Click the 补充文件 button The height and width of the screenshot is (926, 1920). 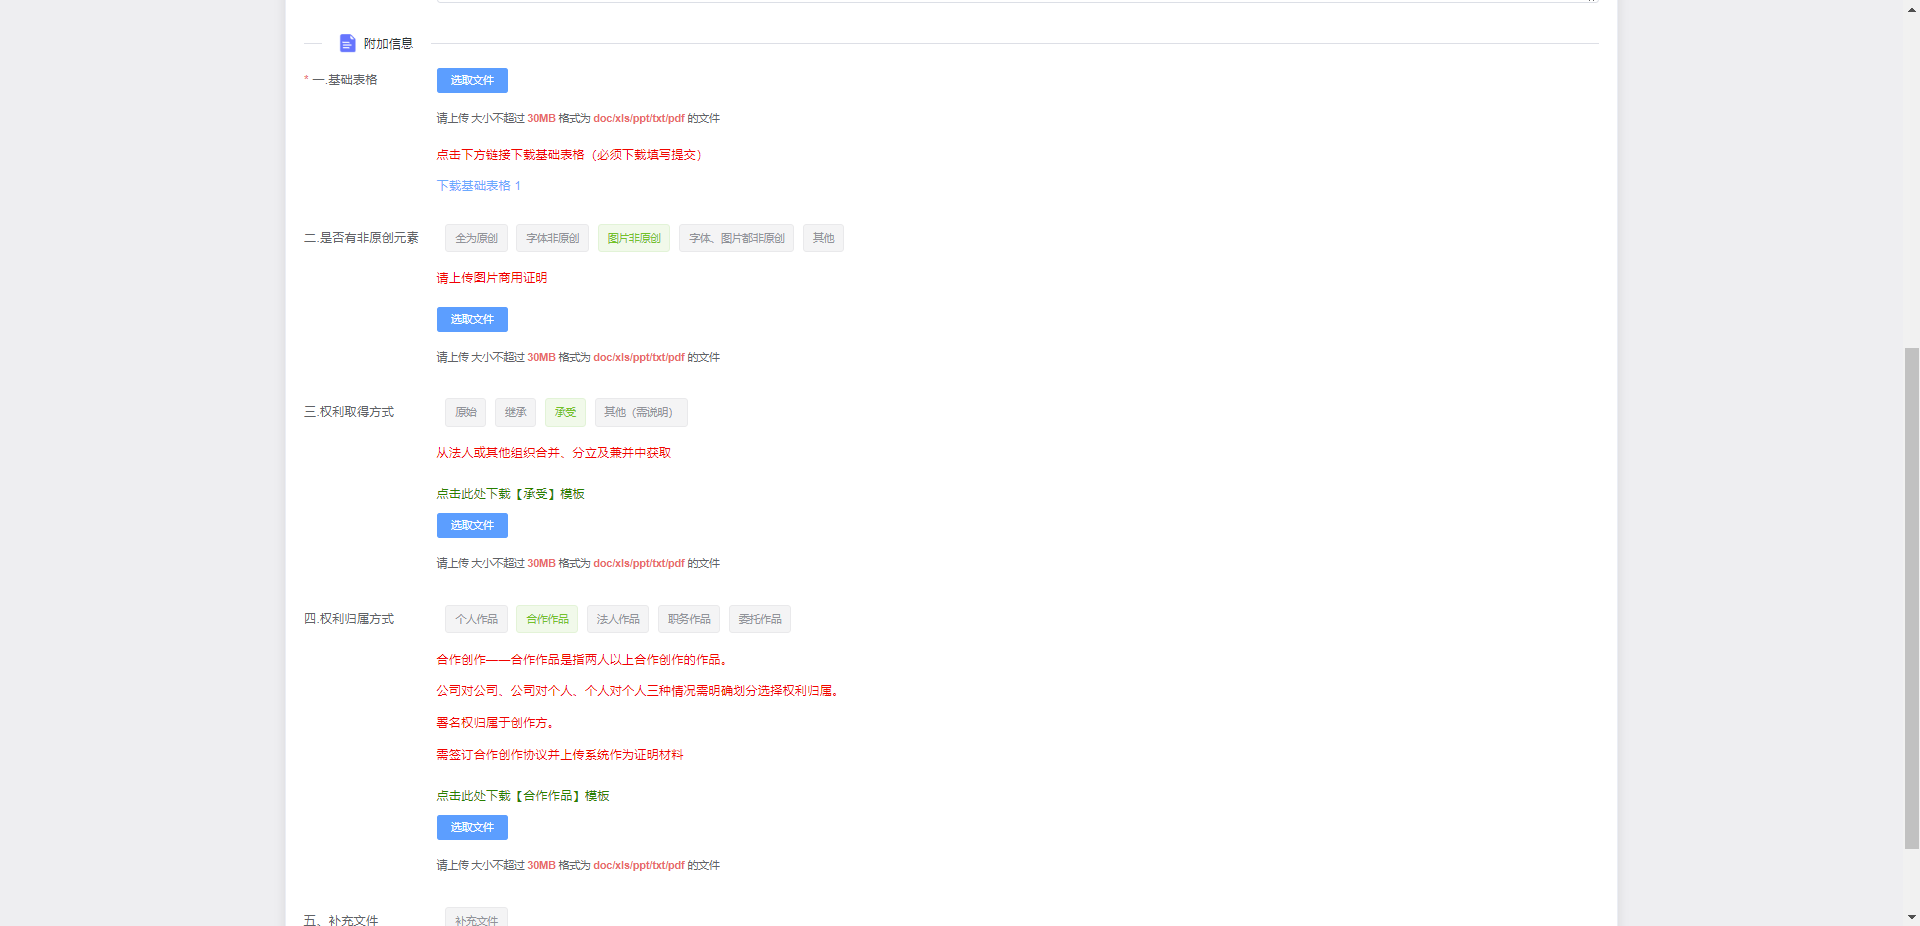click(x=475, y=920)
